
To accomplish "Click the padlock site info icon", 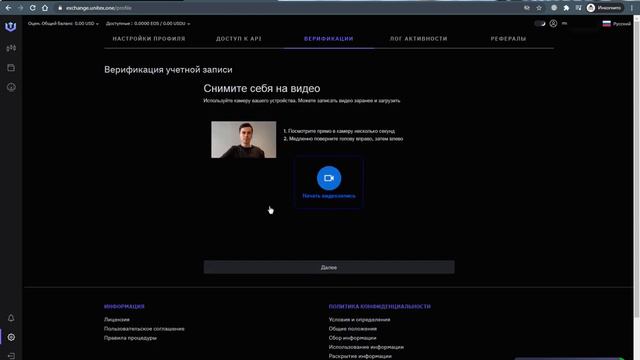I will (x=60, y=8).
